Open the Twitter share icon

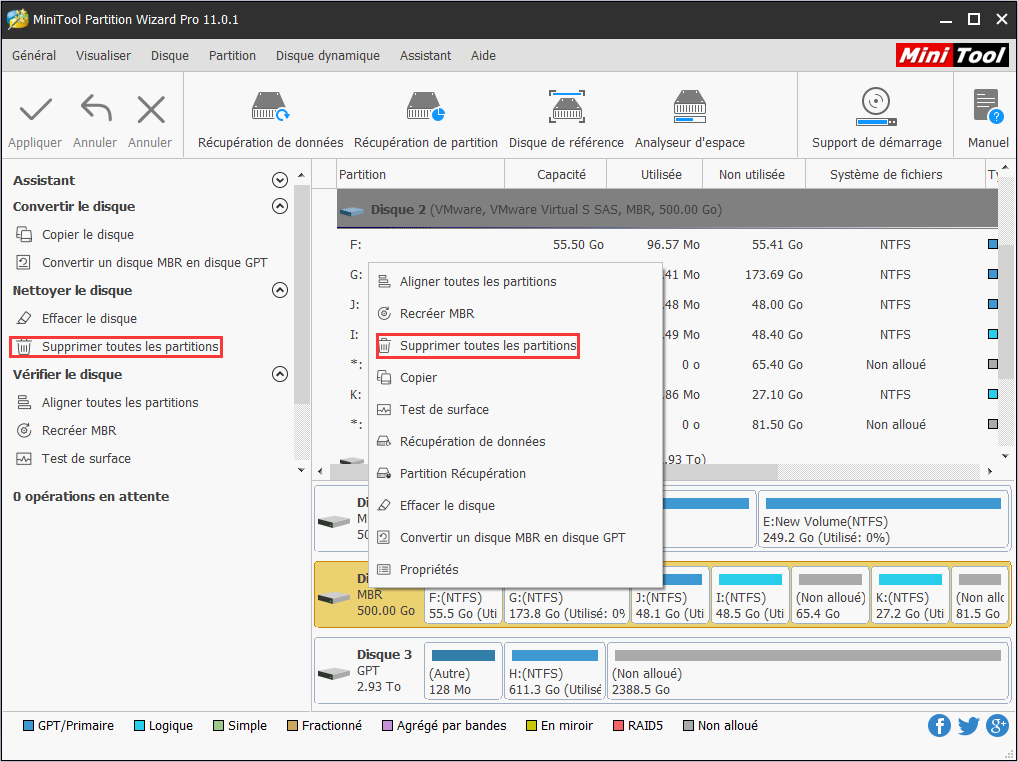(968, 725)
